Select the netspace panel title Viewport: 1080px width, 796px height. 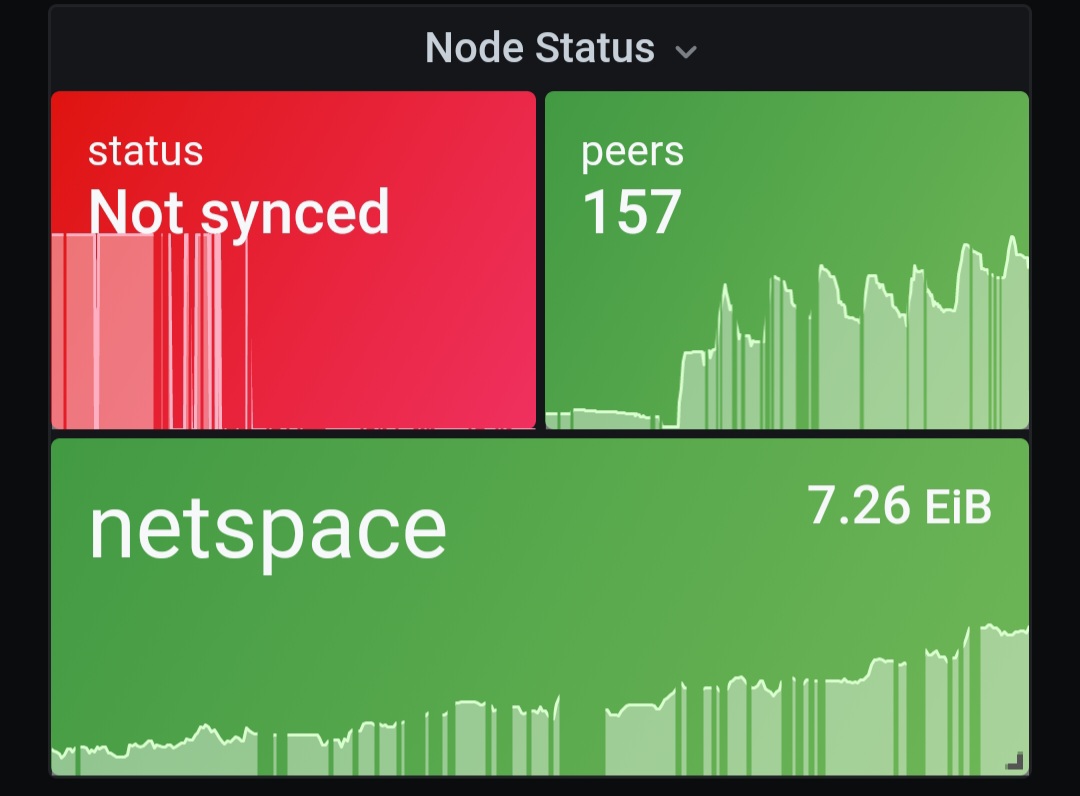(x=269, y=529)
